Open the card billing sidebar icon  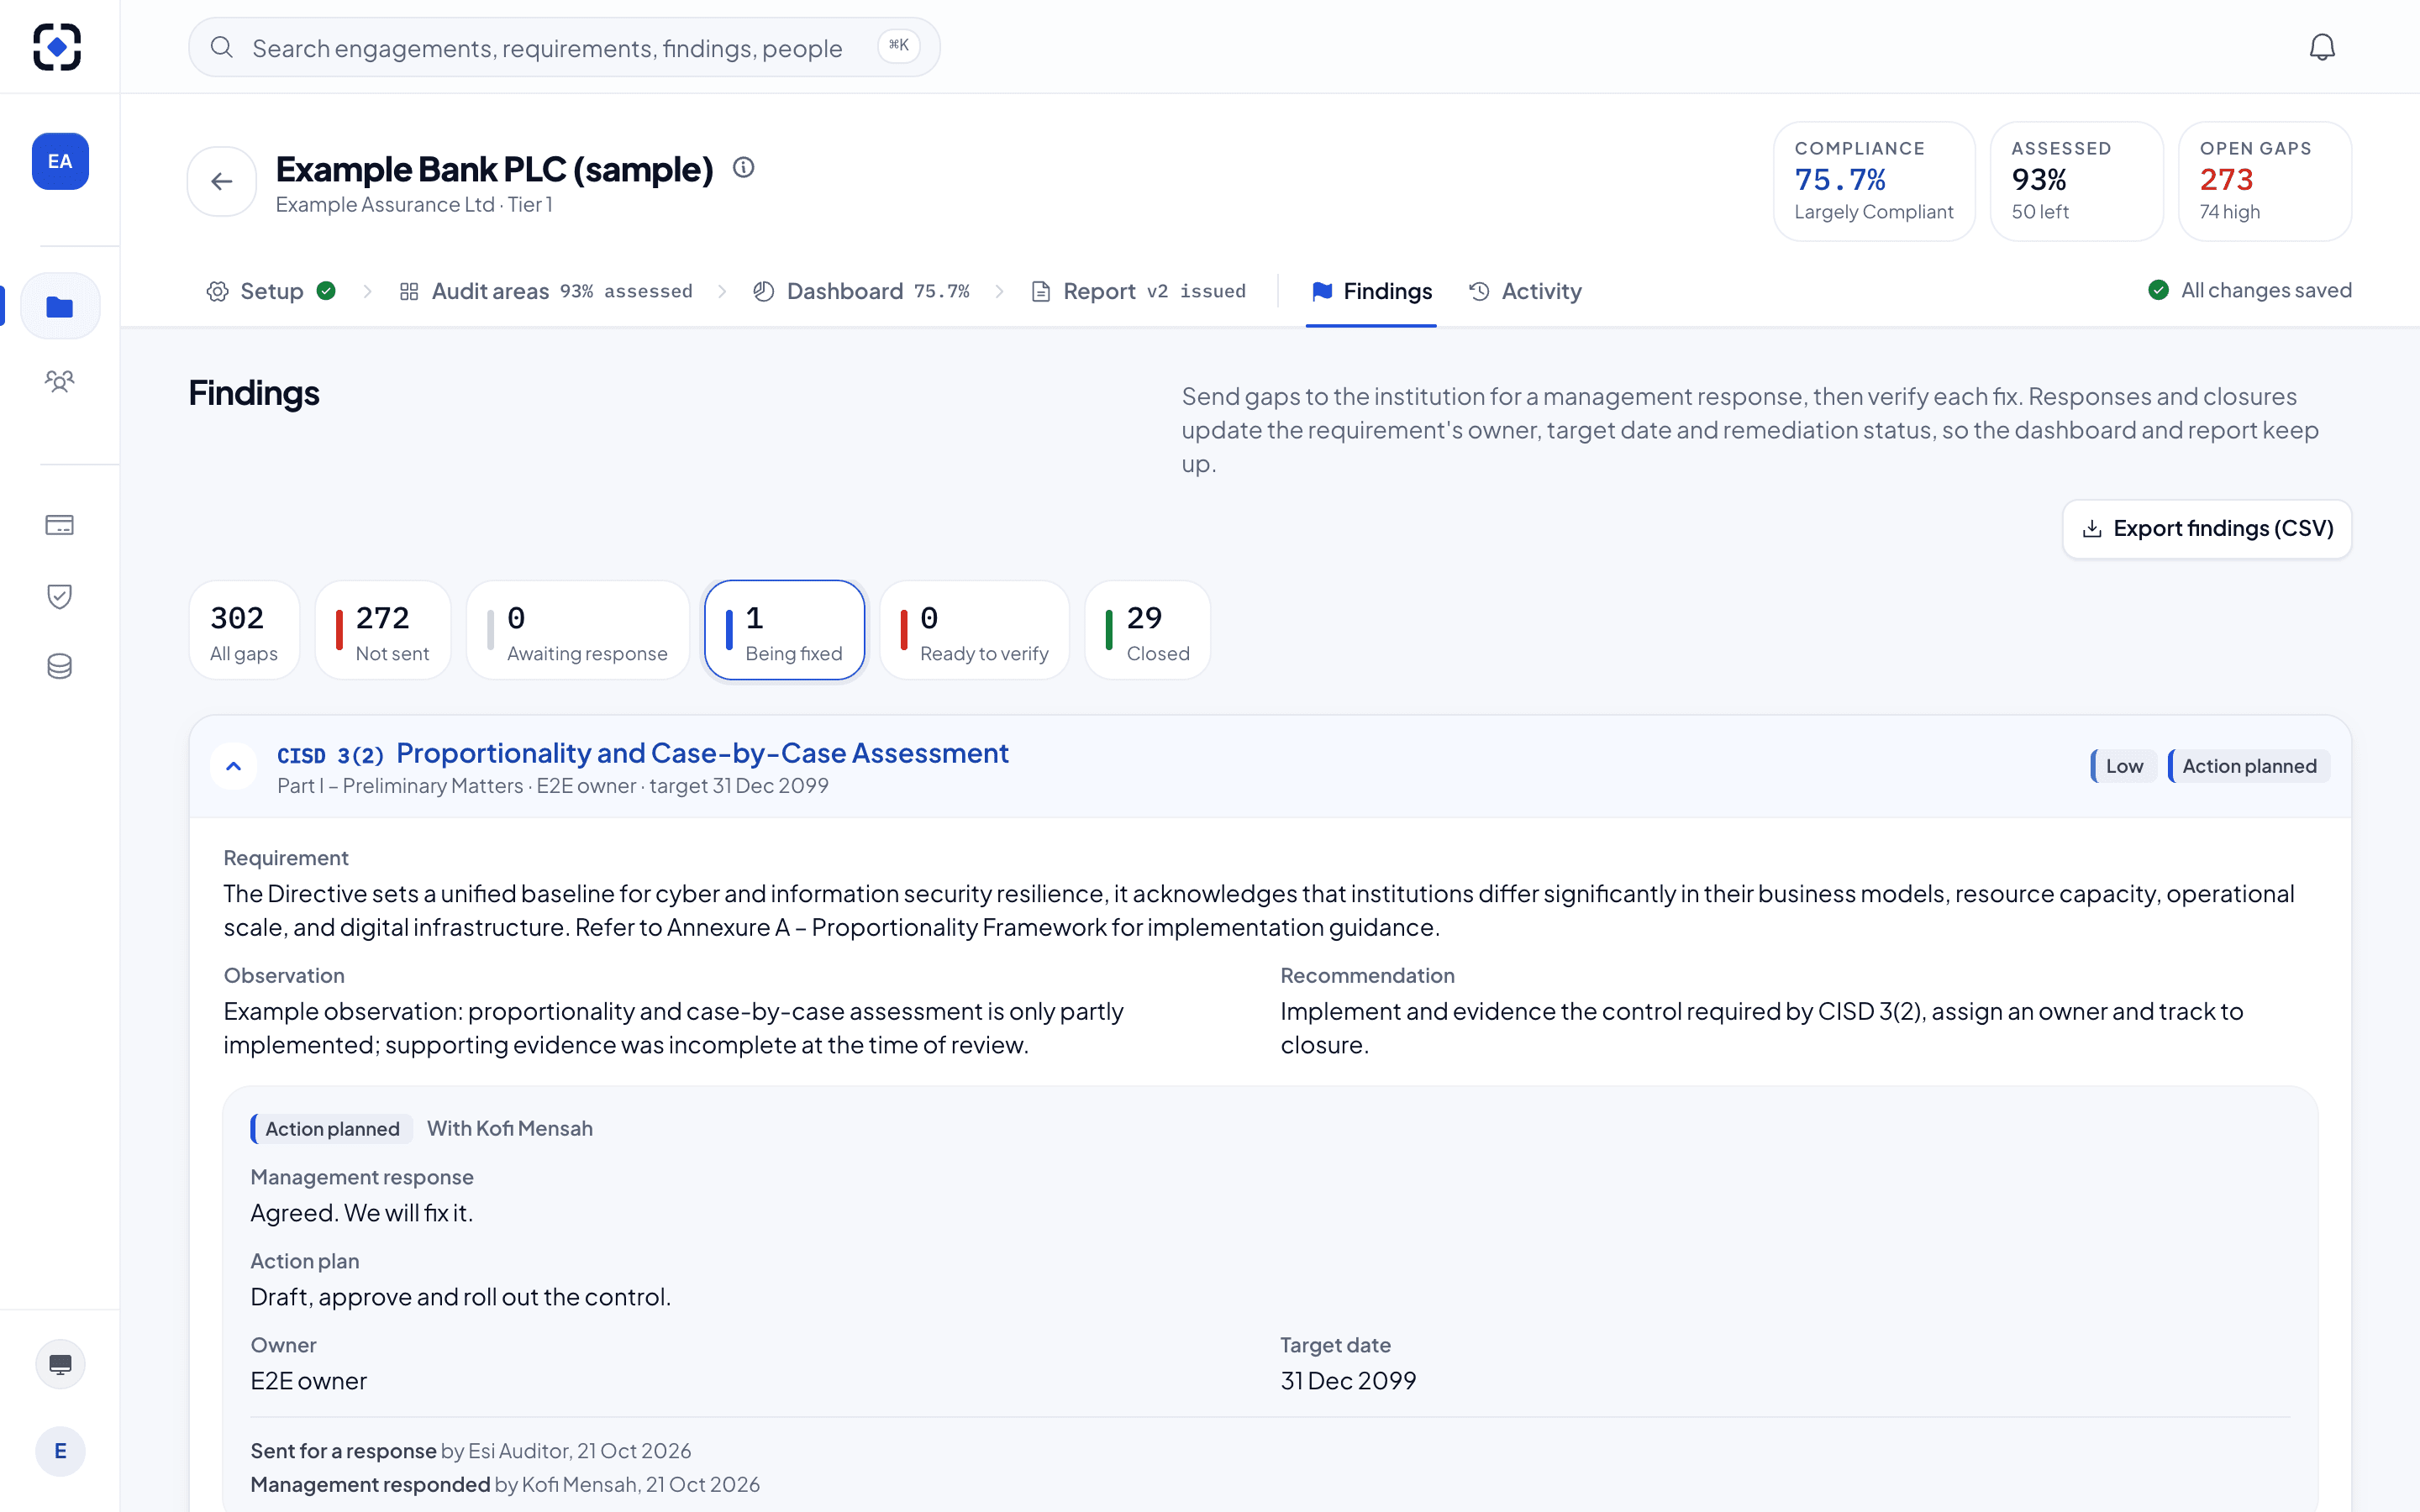pos(60,525)
